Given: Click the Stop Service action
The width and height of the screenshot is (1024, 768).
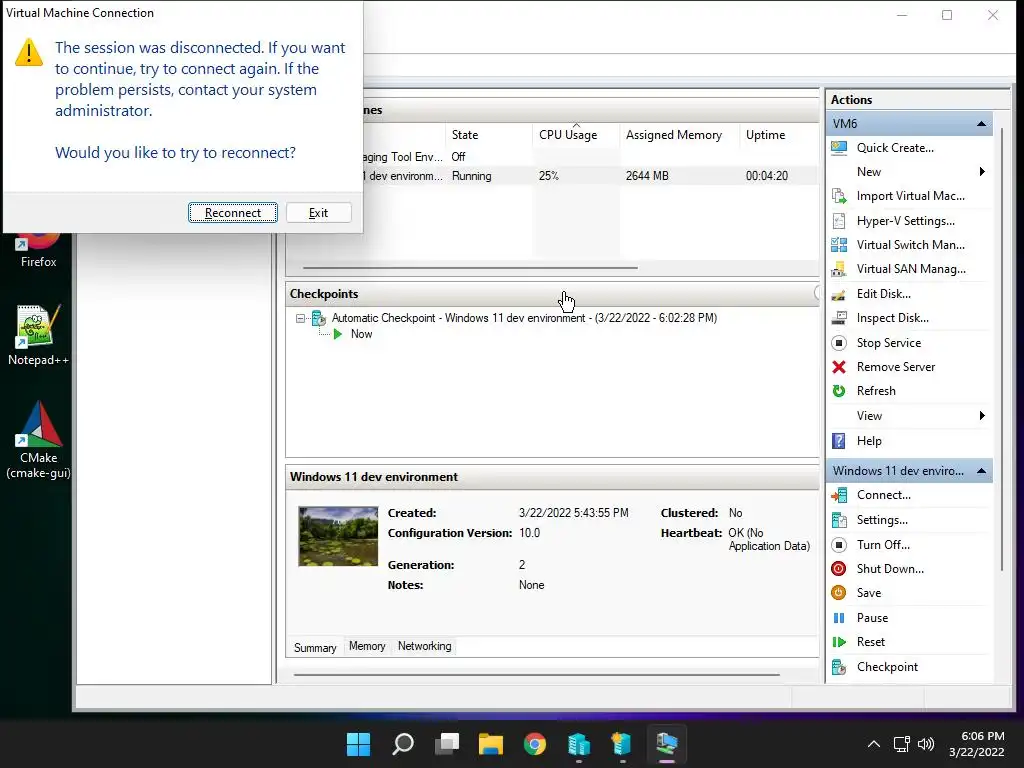Looking at the screenshot, I should pyautogui.click(x=888, y=343).
